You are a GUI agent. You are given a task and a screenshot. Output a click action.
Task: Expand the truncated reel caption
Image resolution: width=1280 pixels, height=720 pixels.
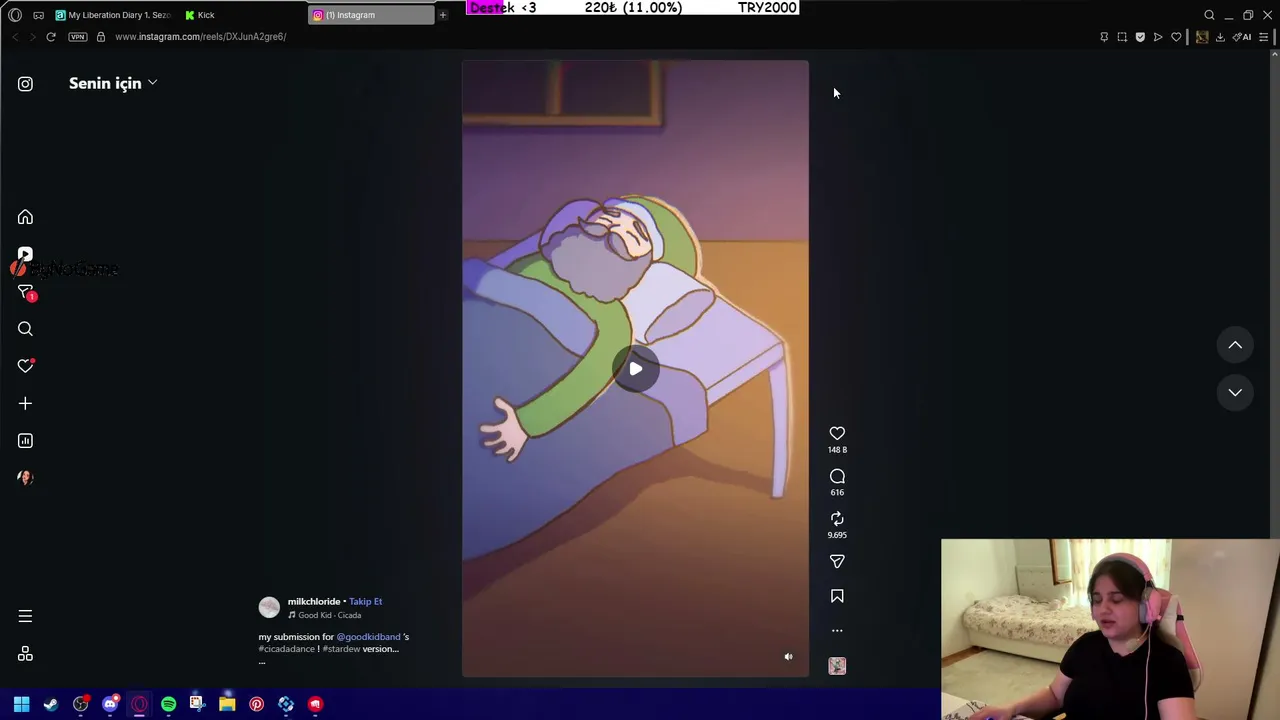[x=262, y=661]
